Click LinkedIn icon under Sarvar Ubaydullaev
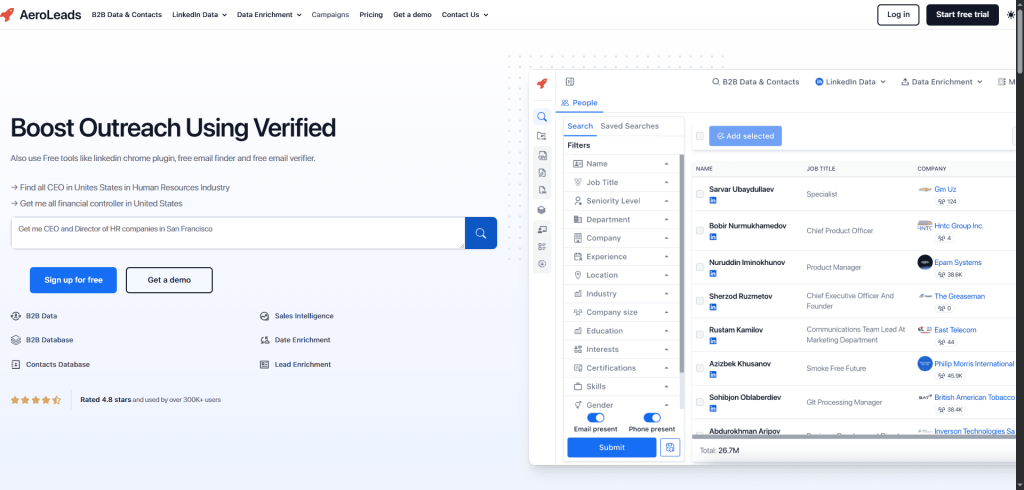 click(x=713, y=201)
